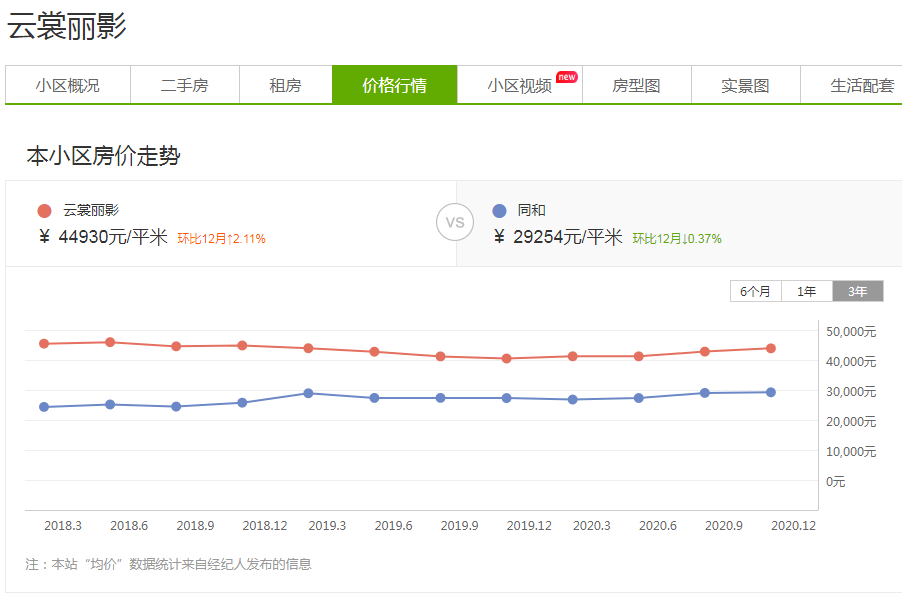Click the 20,000元 axis label
Image resolution: width=902 pixels, height=602 pixels.
pyautogui.click(x=851, y=421)
